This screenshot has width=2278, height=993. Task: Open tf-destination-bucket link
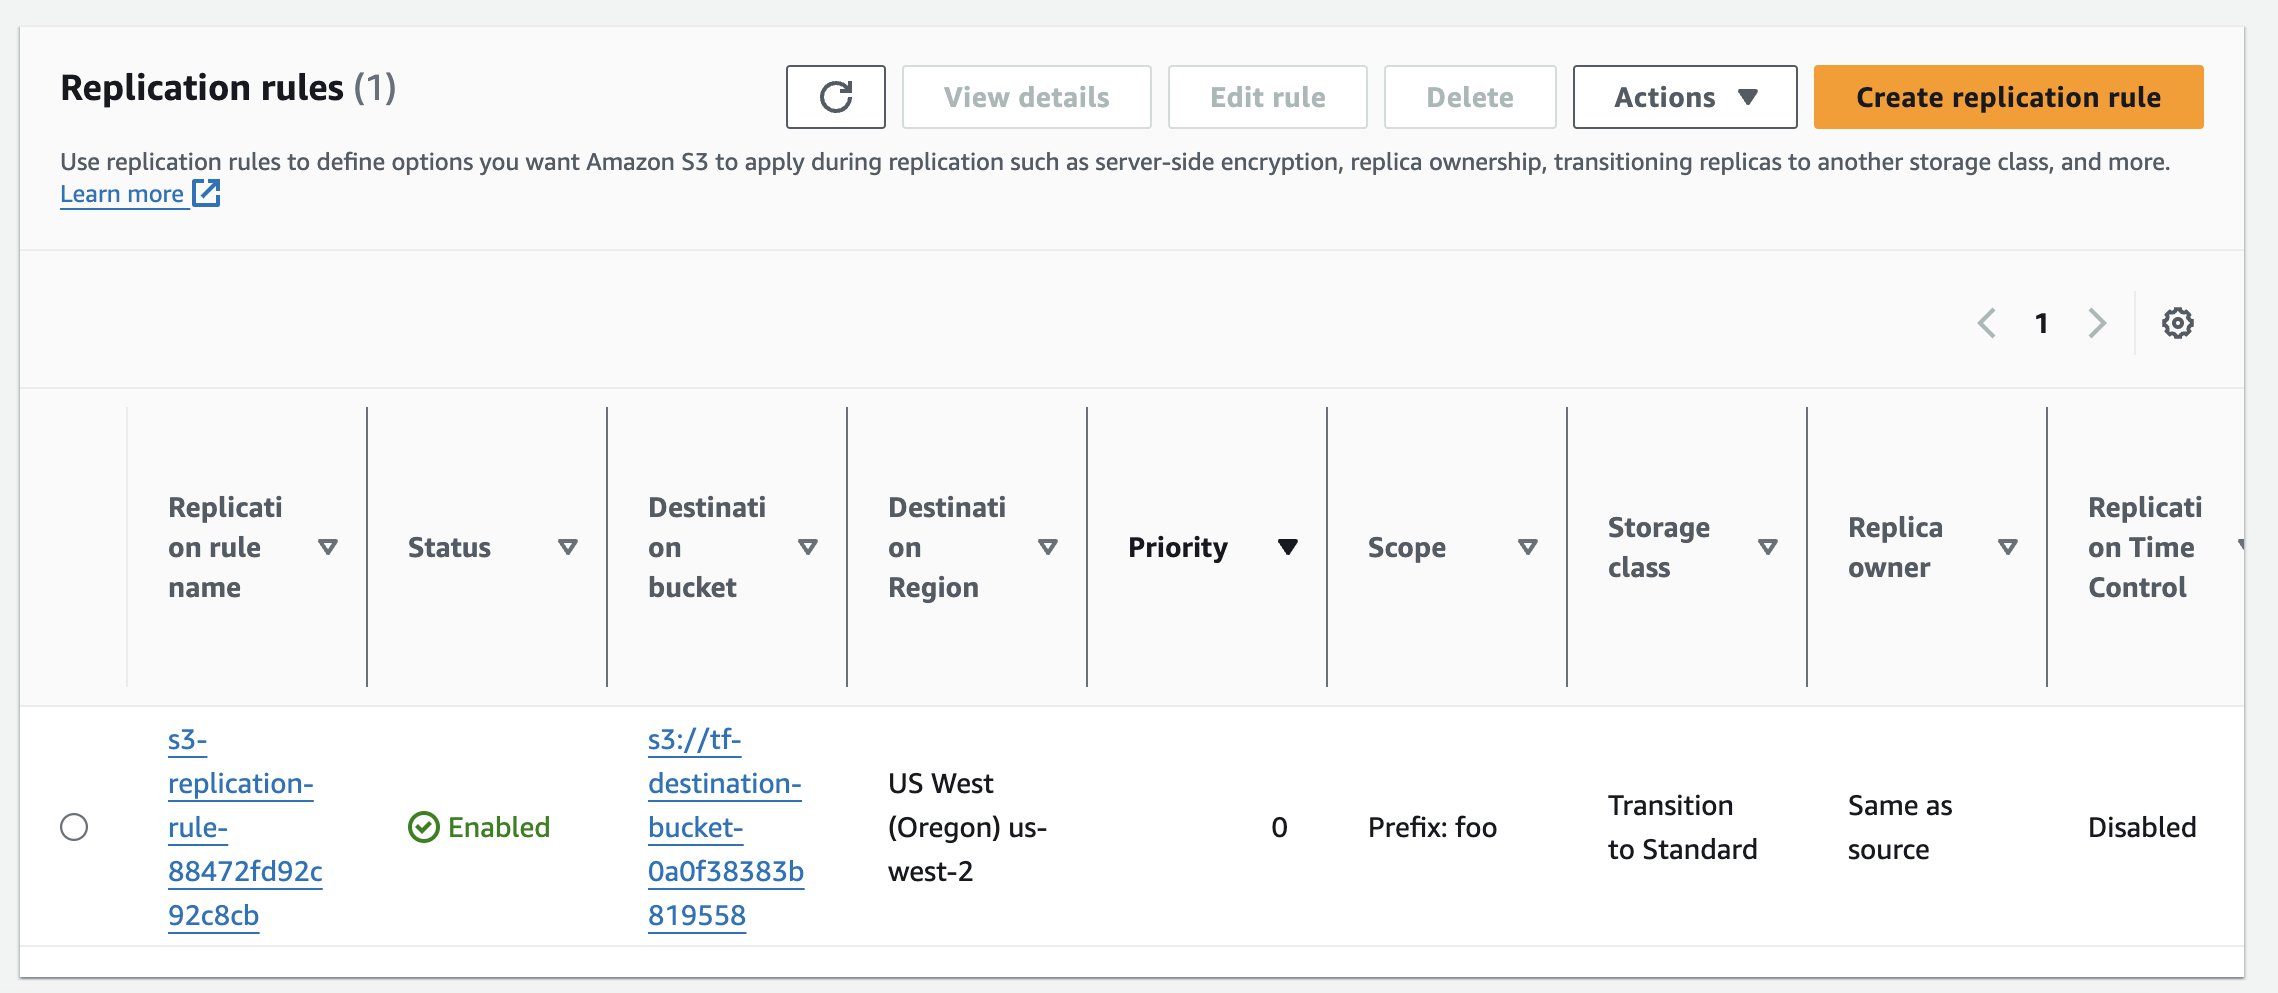point(724,827)
